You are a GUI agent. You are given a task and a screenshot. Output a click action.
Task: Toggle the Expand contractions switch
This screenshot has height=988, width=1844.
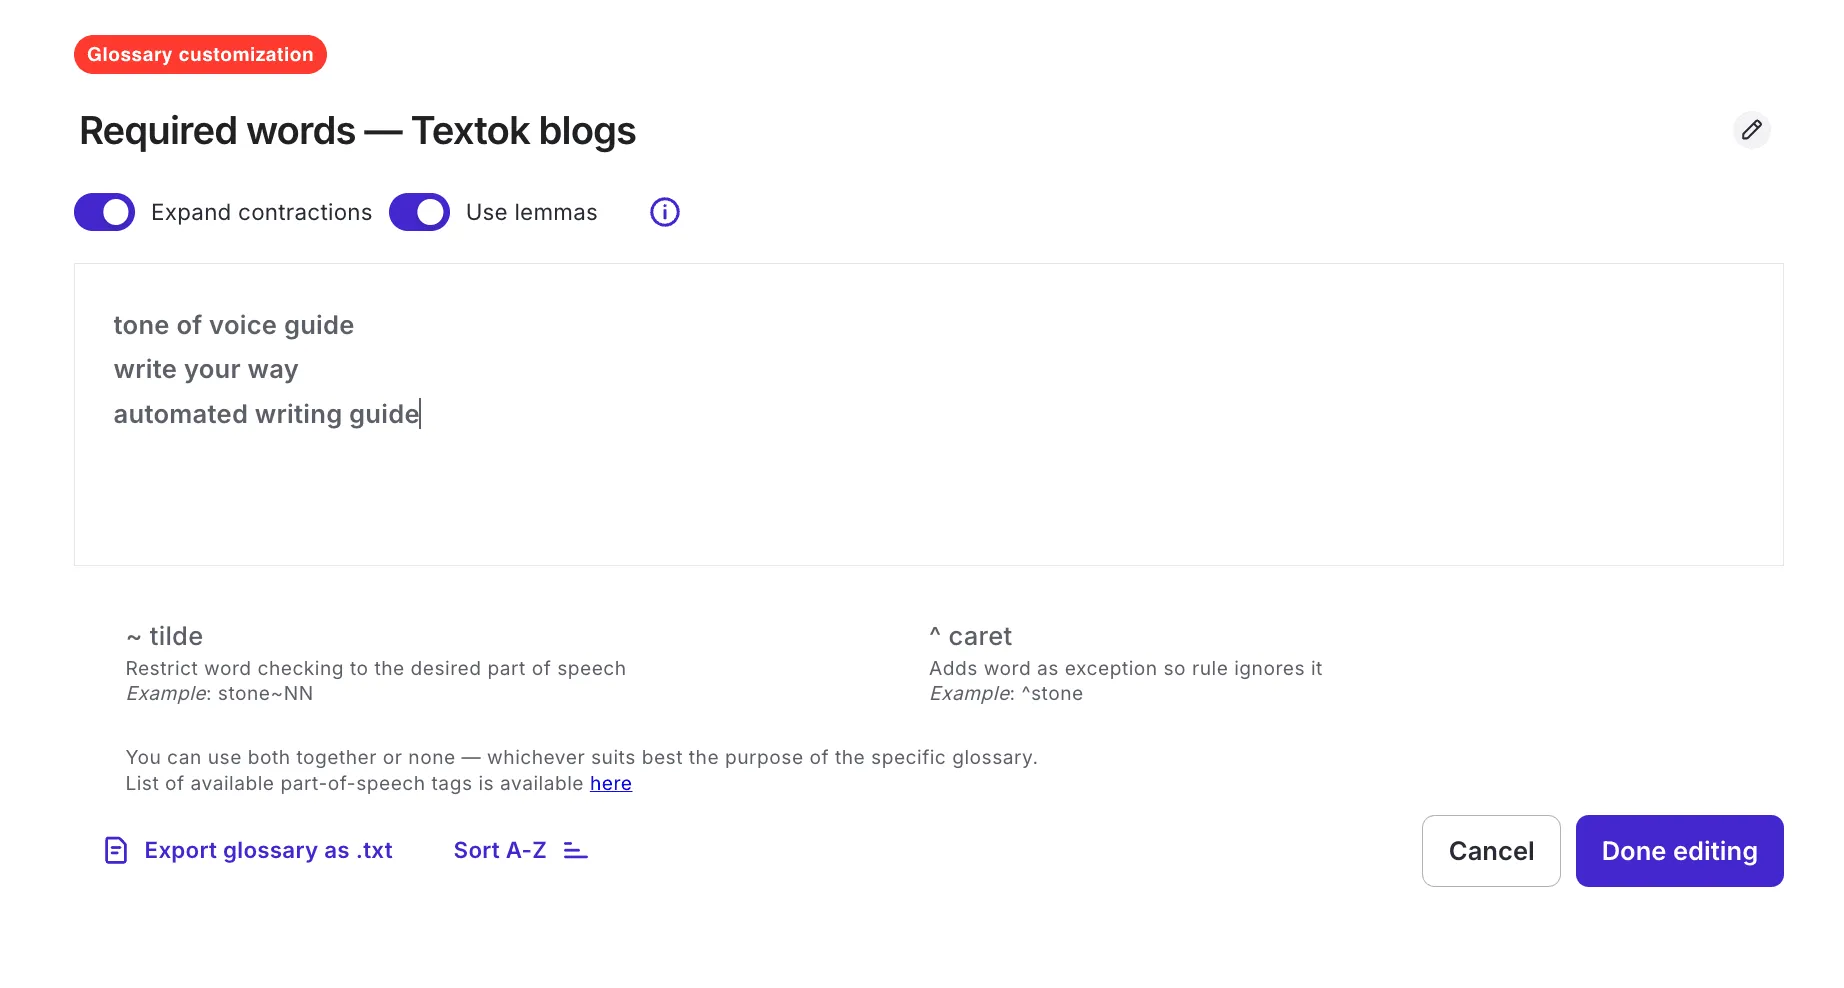coord(104,212)
